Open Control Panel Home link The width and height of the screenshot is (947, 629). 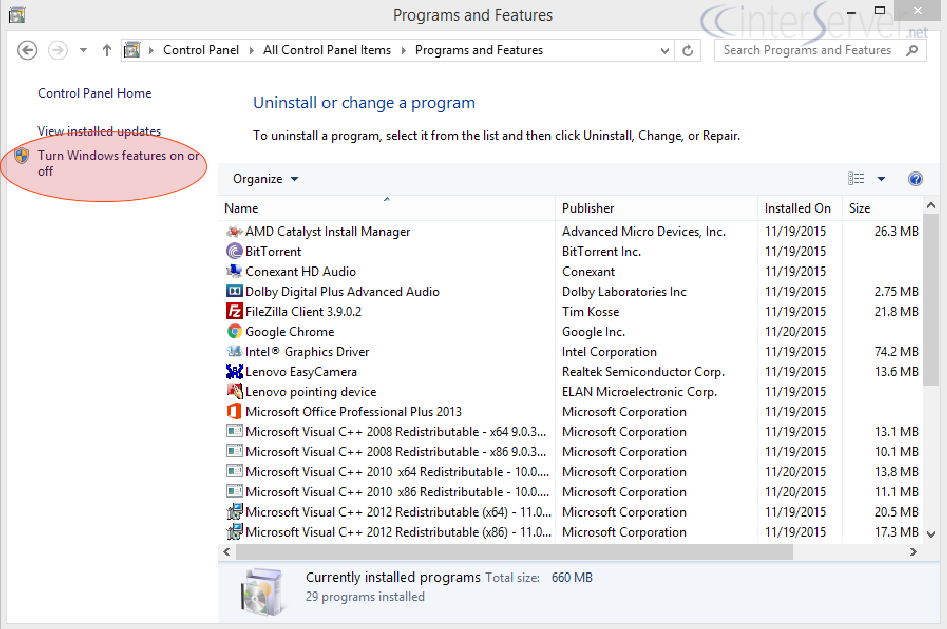click(x=95, y=94)
